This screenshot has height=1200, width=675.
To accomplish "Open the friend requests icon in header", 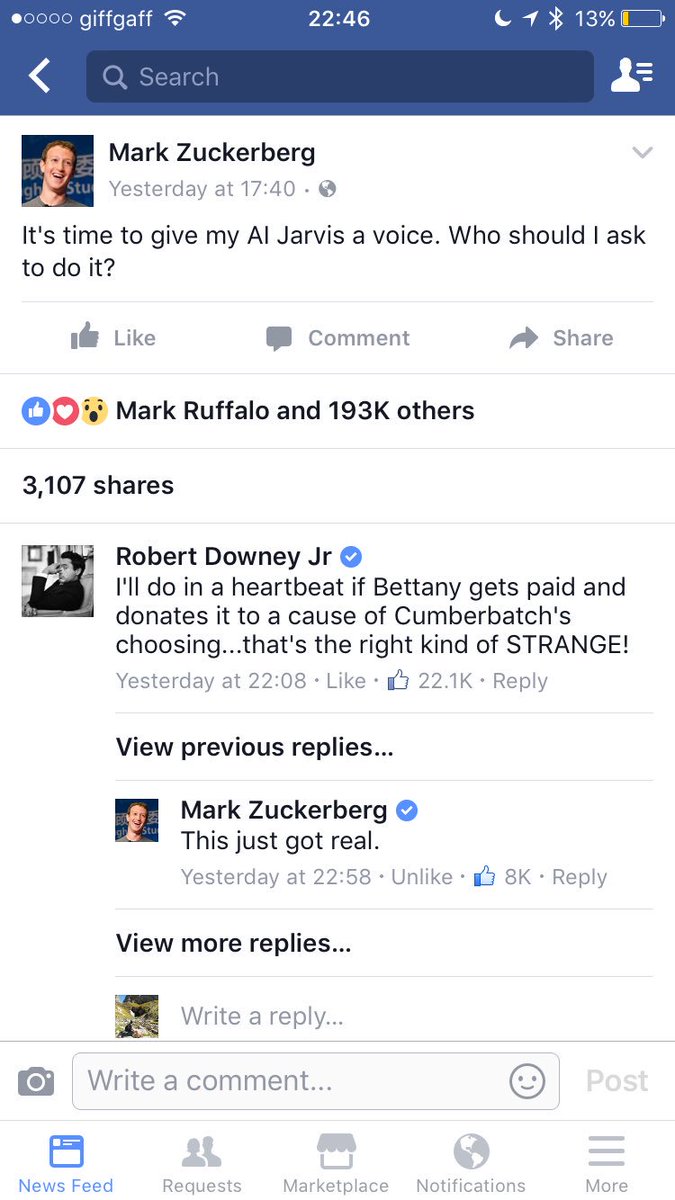I will point(631,76).
